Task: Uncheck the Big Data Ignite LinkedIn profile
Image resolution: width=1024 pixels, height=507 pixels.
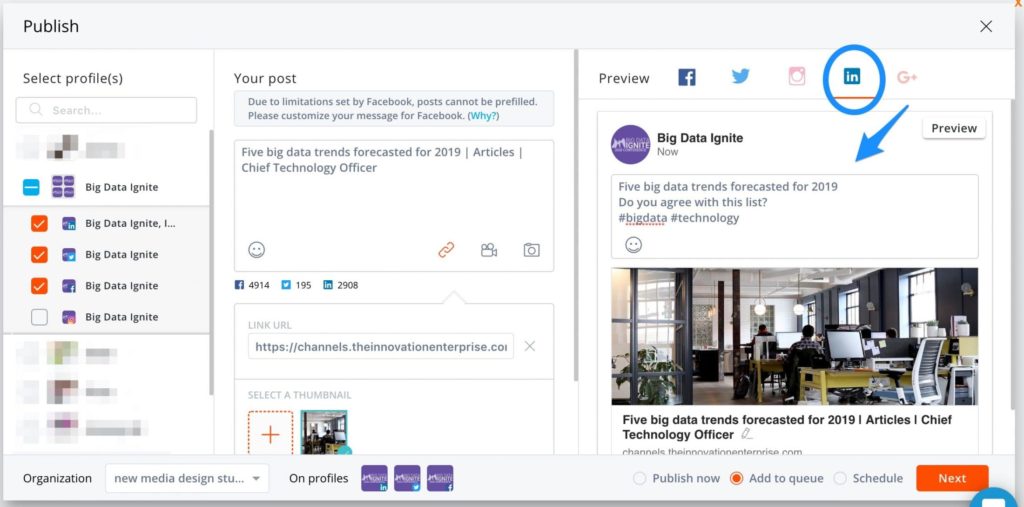Action: click(x=39, y=224)
